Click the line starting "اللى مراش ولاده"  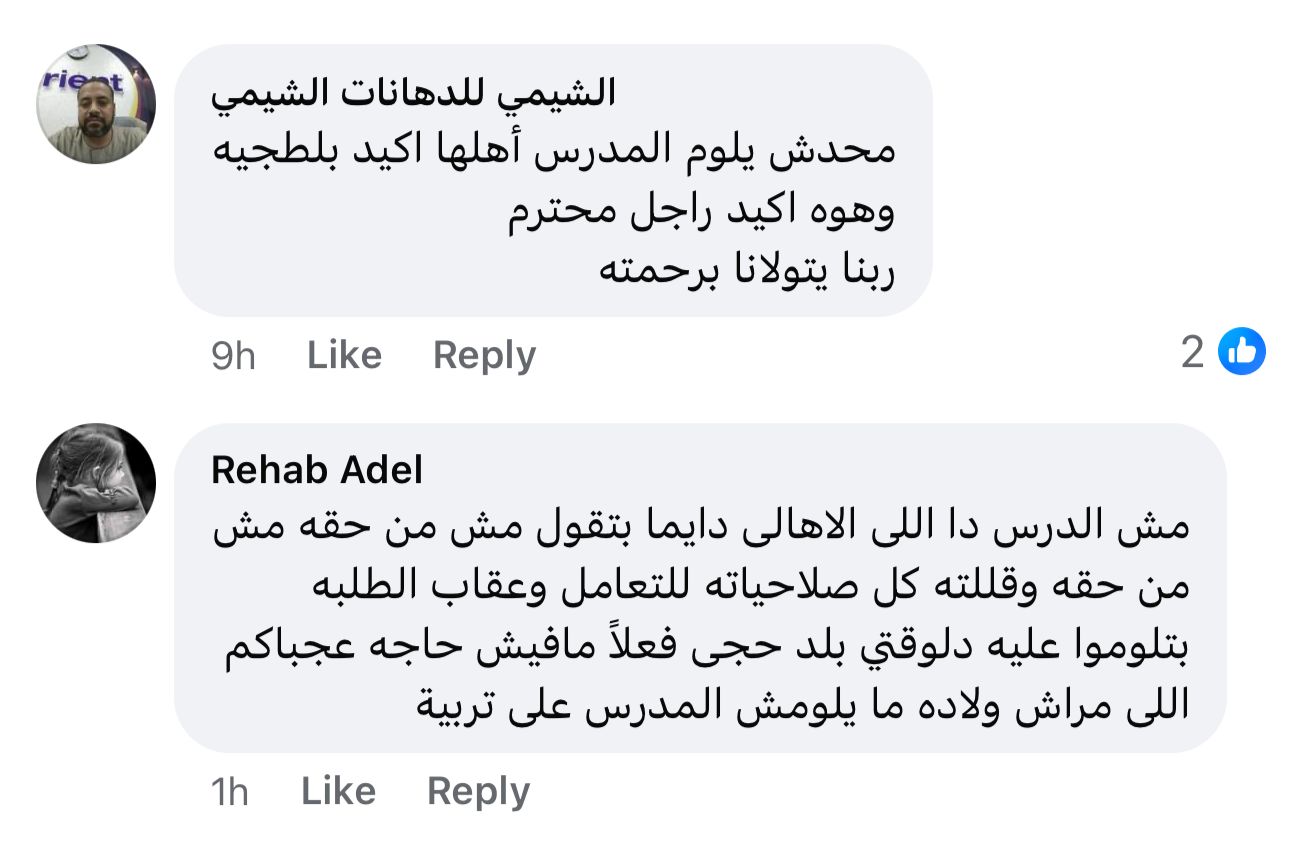[x=802, y=706]
